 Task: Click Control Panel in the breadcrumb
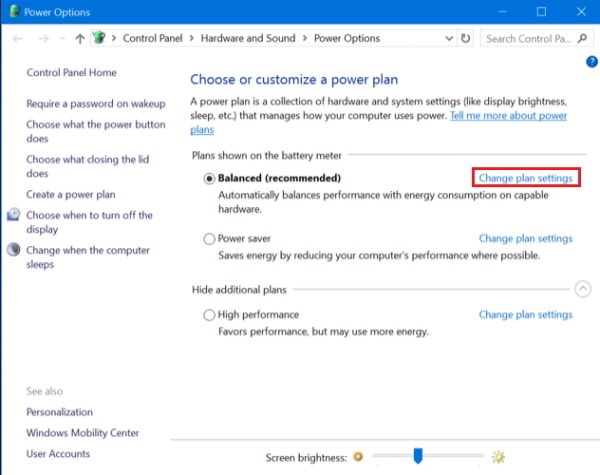[153, 38]
